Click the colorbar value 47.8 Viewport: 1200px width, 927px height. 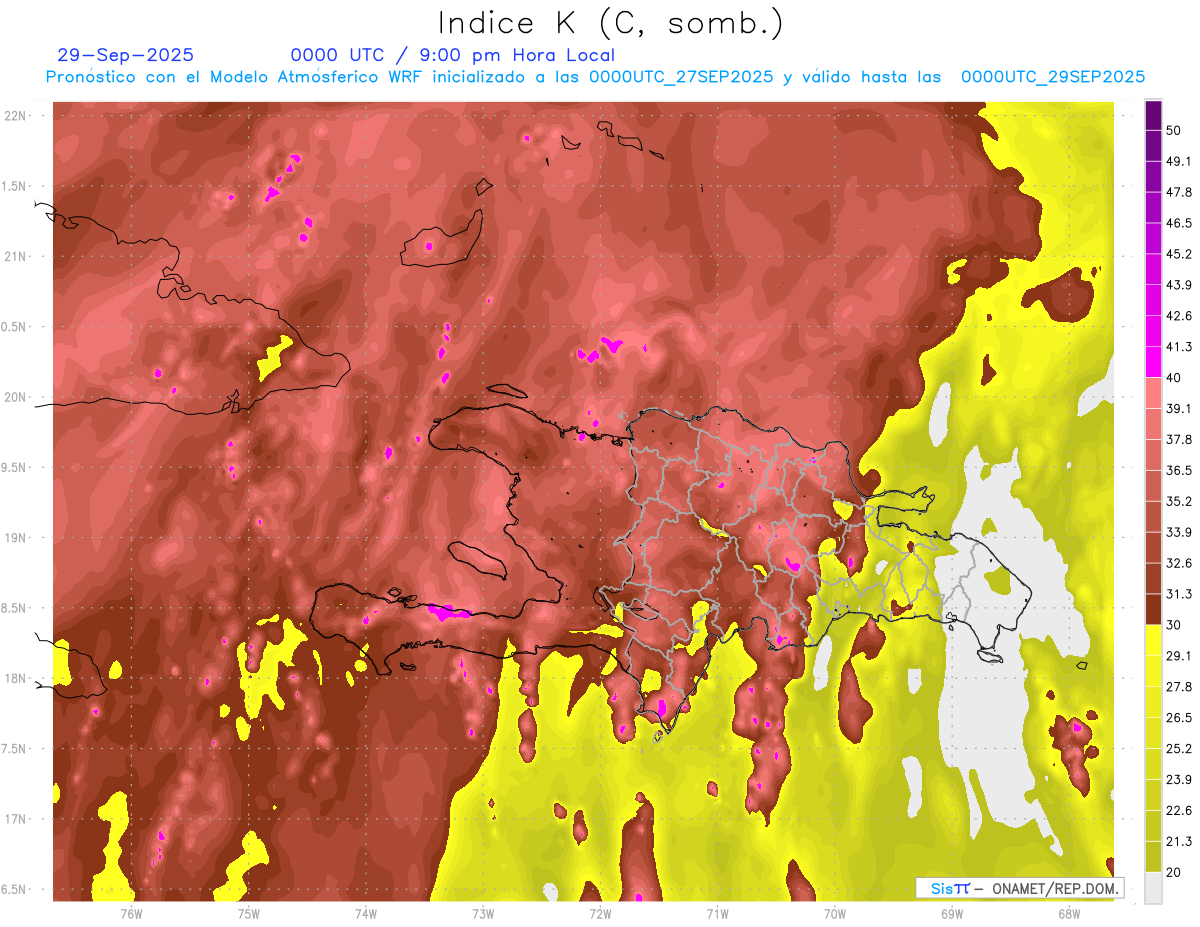pyautogui.click(x=1179, y=192)
